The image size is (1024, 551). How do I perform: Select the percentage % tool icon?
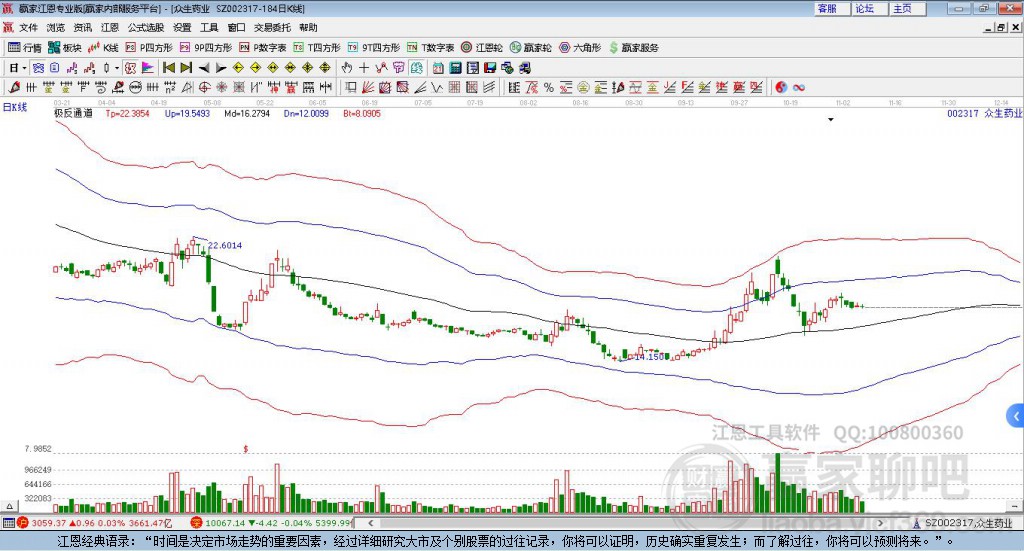pos(549,87)
